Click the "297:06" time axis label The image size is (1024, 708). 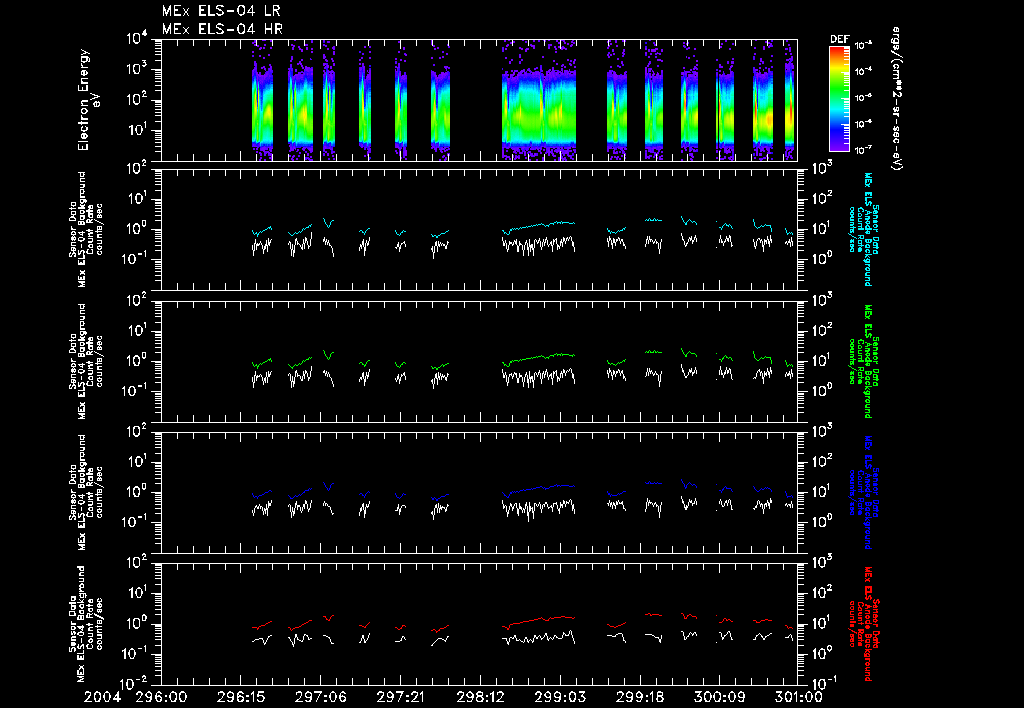coord(321,697)
